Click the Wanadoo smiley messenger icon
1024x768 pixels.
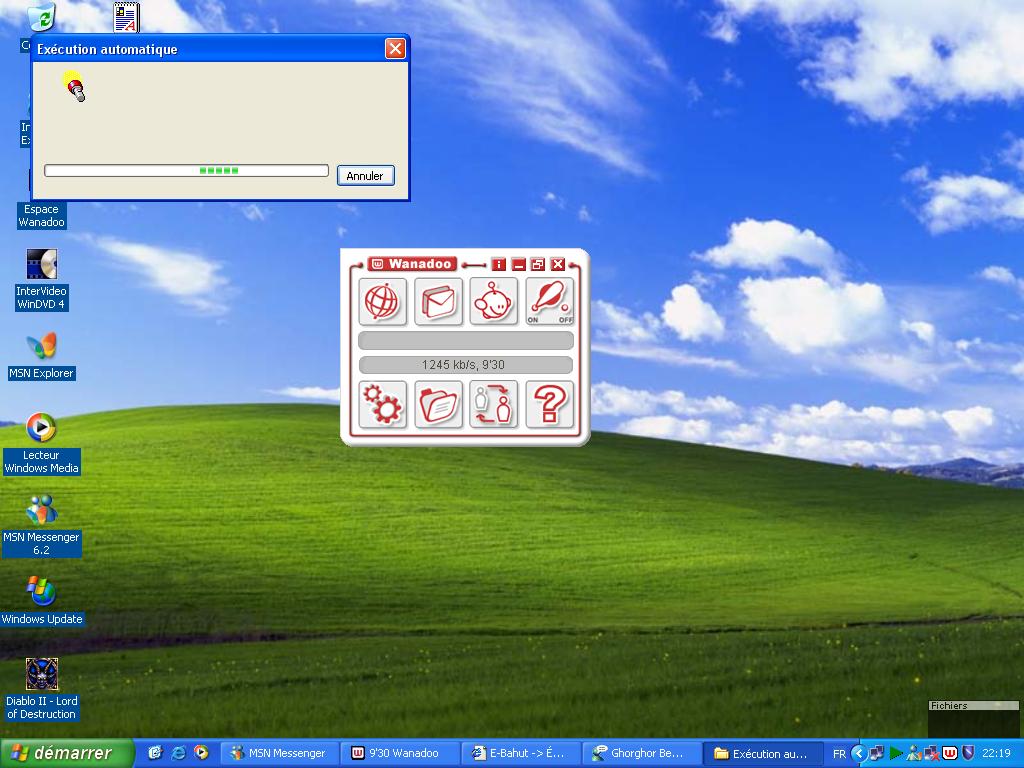click(x=494, y=301)
